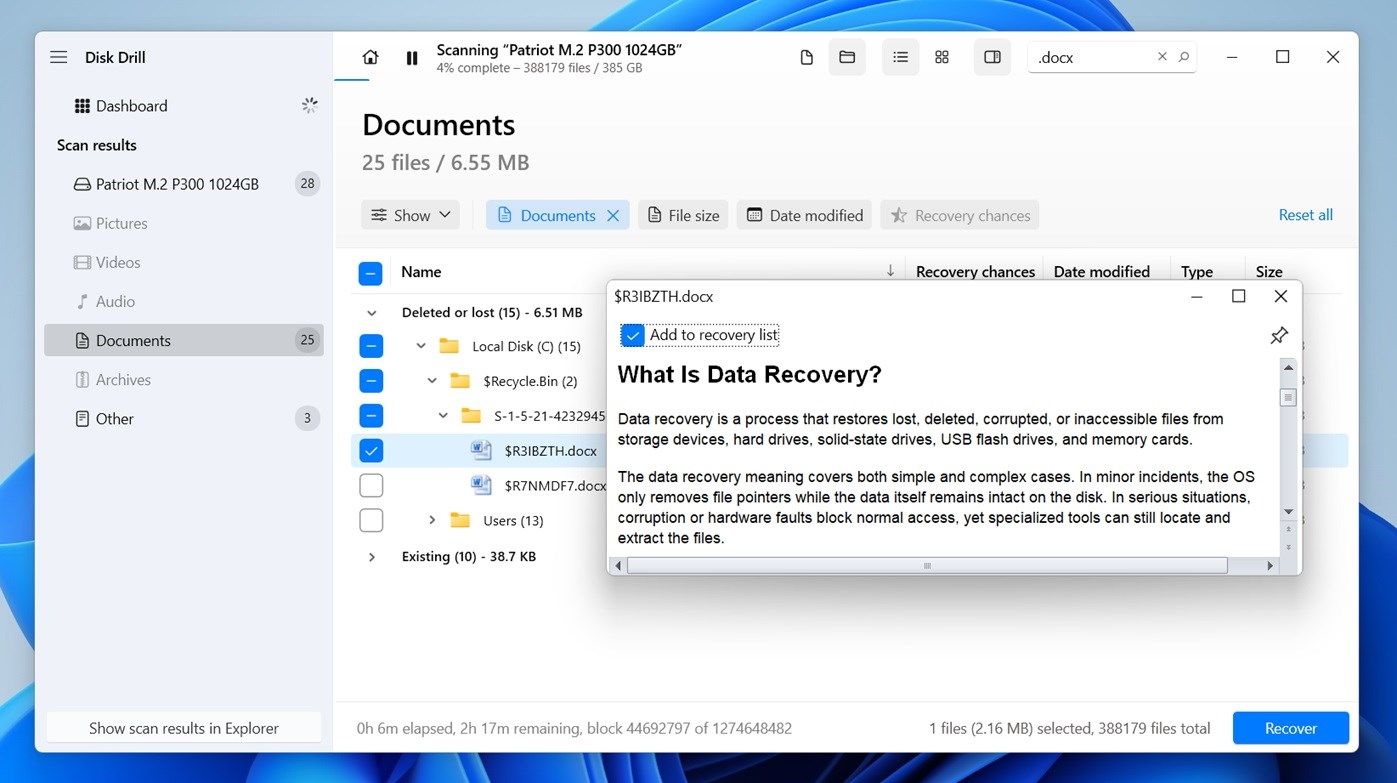Sort by the Name column
Image resolution: width=1397 pixels, height=783 pixels.
(421, 272)
